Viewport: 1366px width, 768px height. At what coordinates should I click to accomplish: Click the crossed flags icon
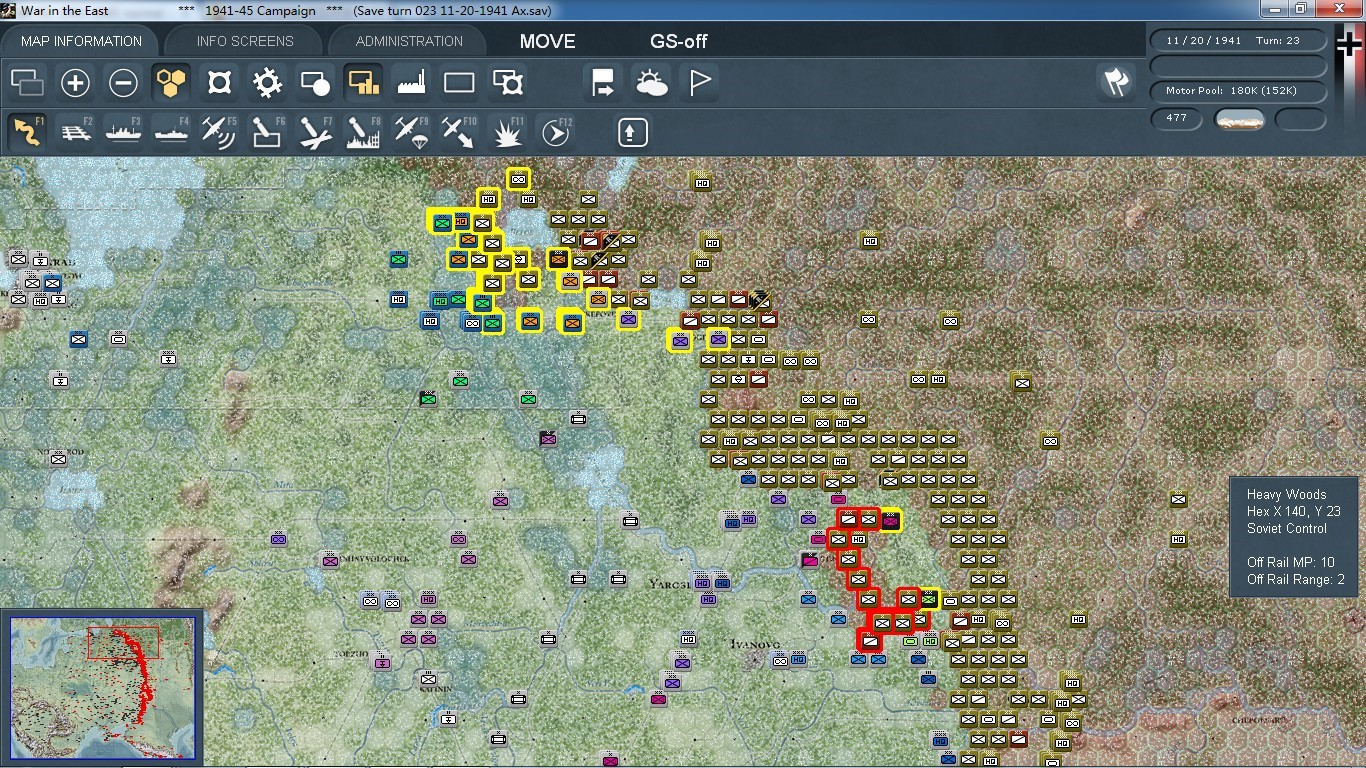pos(1116,83)
